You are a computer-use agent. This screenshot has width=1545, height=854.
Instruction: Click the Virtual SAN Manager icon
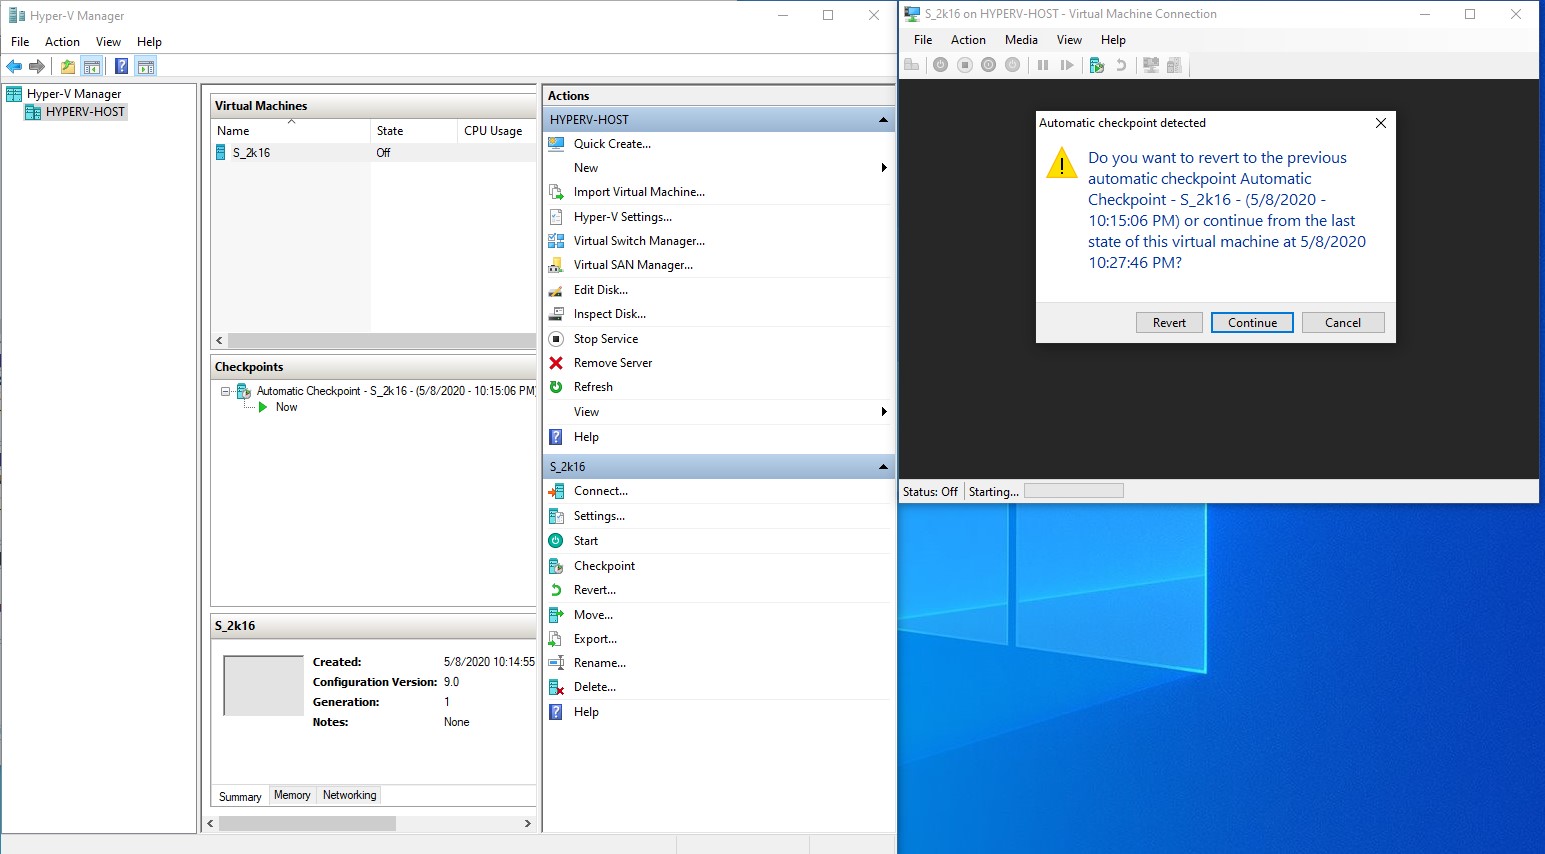click(556, 265)
